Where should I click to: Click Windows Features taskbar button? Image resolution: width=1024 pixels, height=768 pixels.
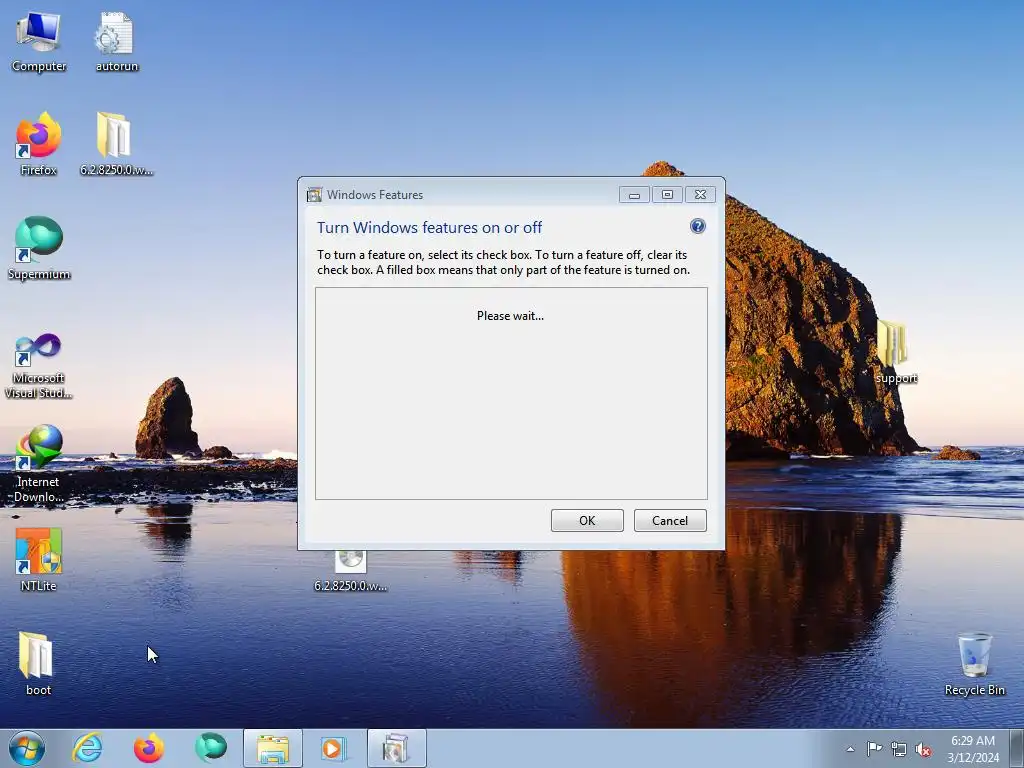(x=396, y=748)
